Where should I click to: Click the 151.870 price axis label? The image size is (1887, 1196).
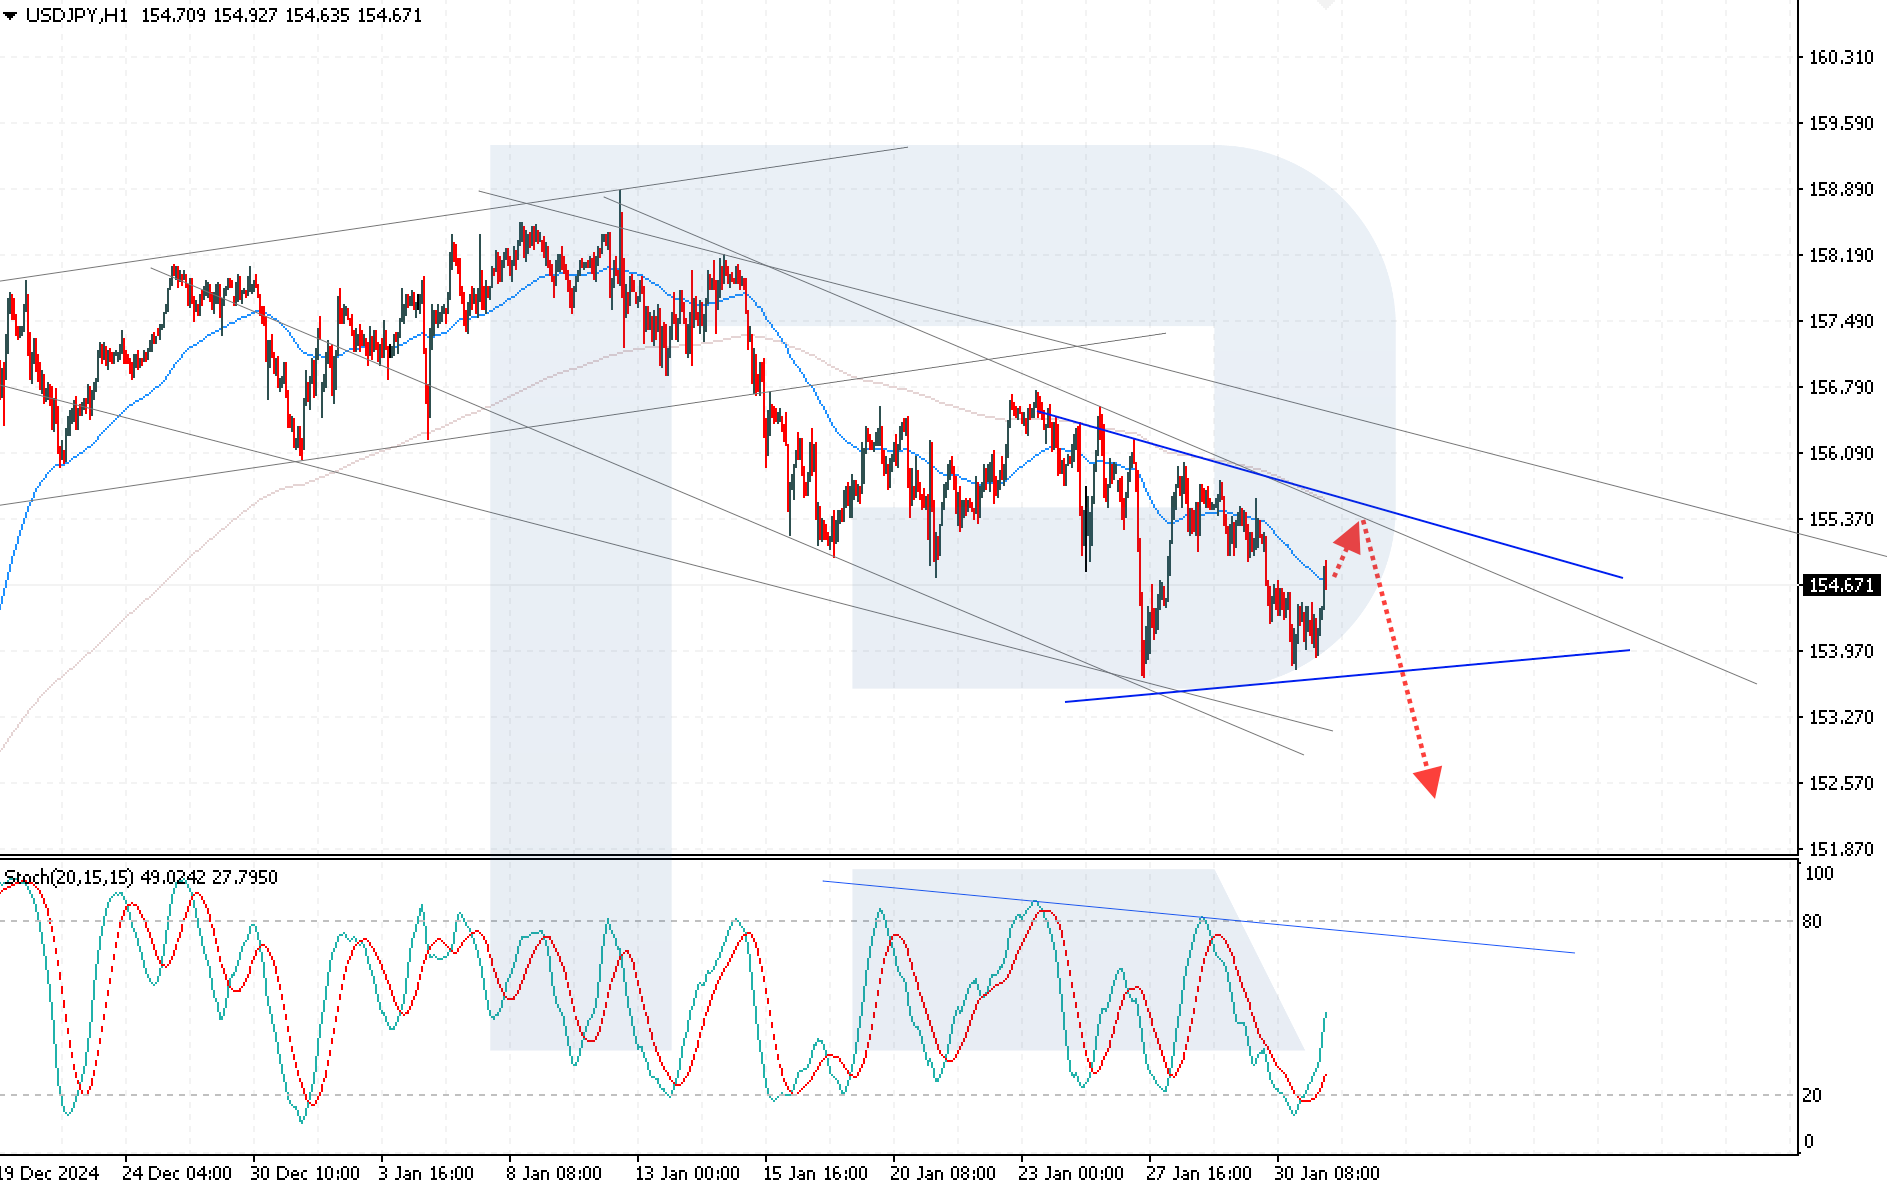(1841, 849)
